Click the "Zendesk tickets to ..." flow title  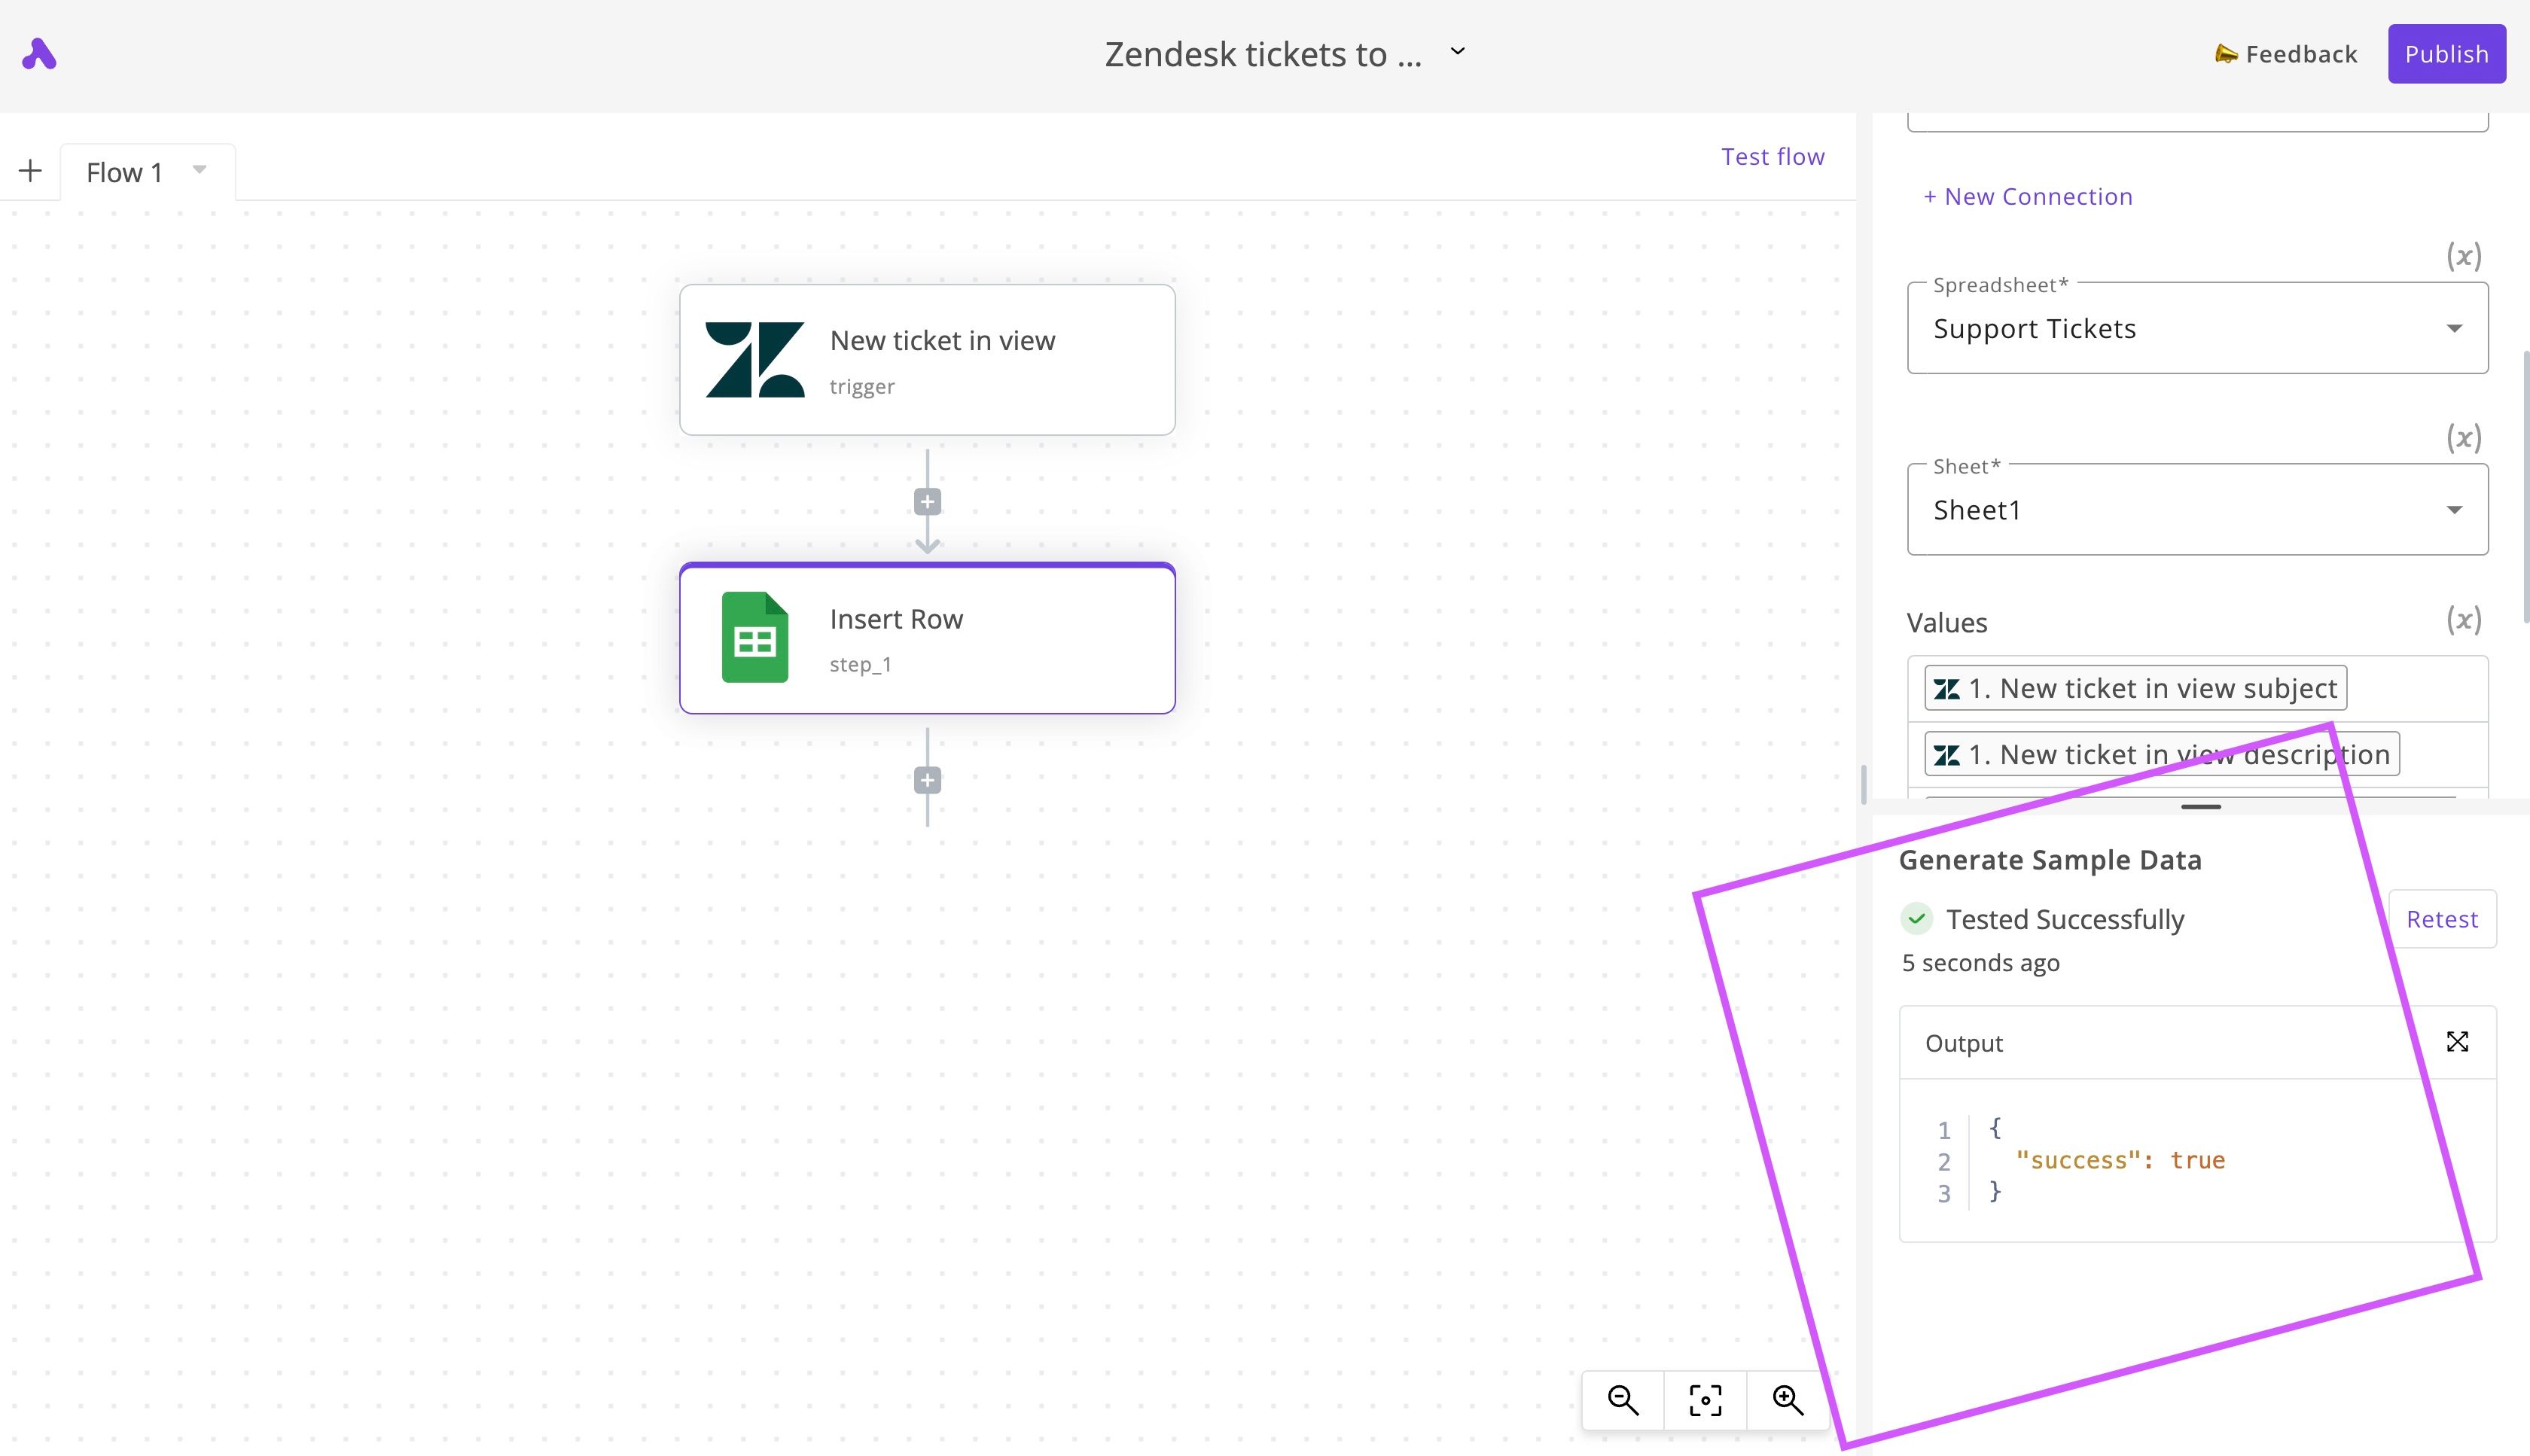(x=1263, y=54)
